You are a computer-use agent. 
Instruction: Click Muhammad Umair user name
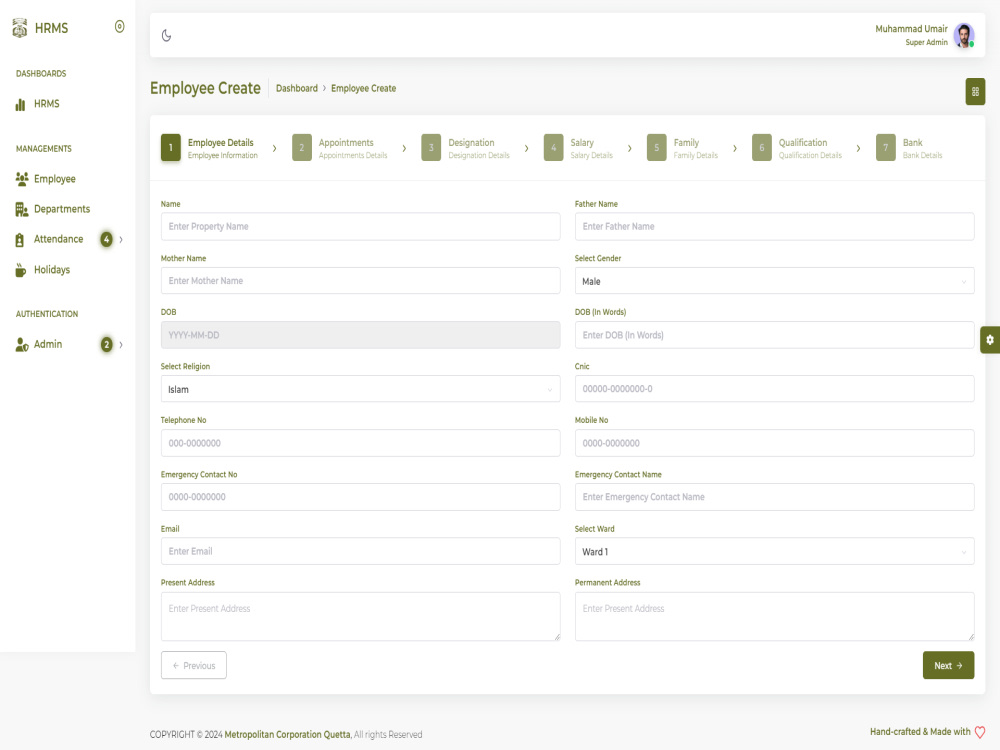(911, 29)
